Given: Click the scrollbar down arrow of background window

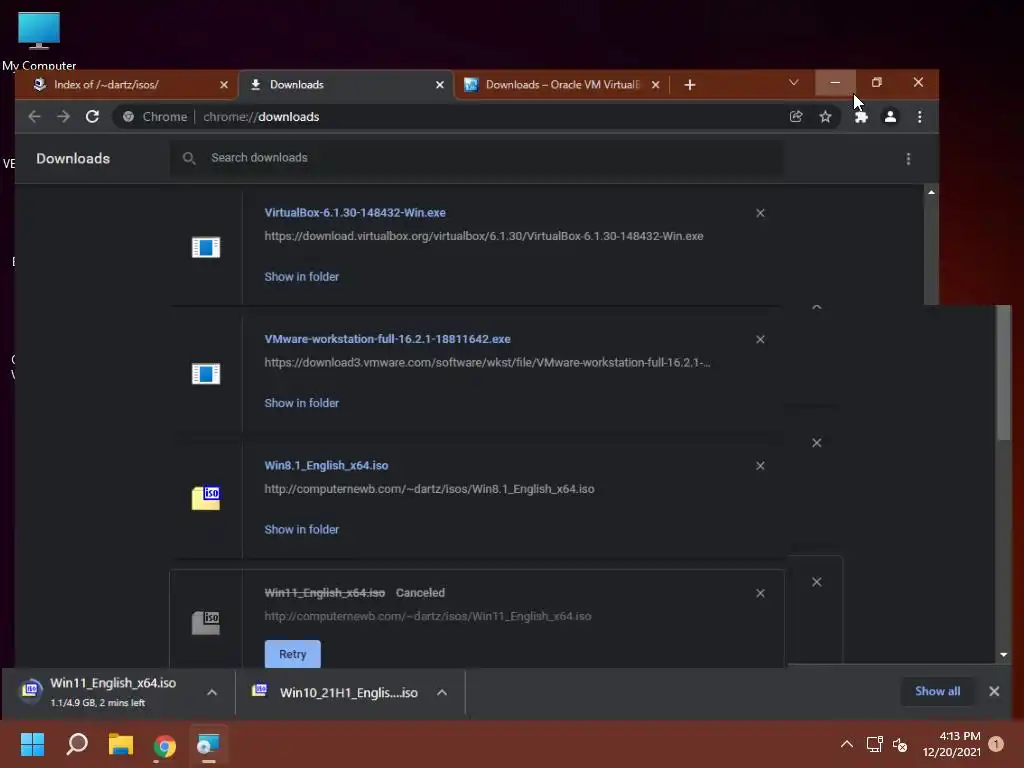Looking at the screenshot, I should [x=1004, y=654].
